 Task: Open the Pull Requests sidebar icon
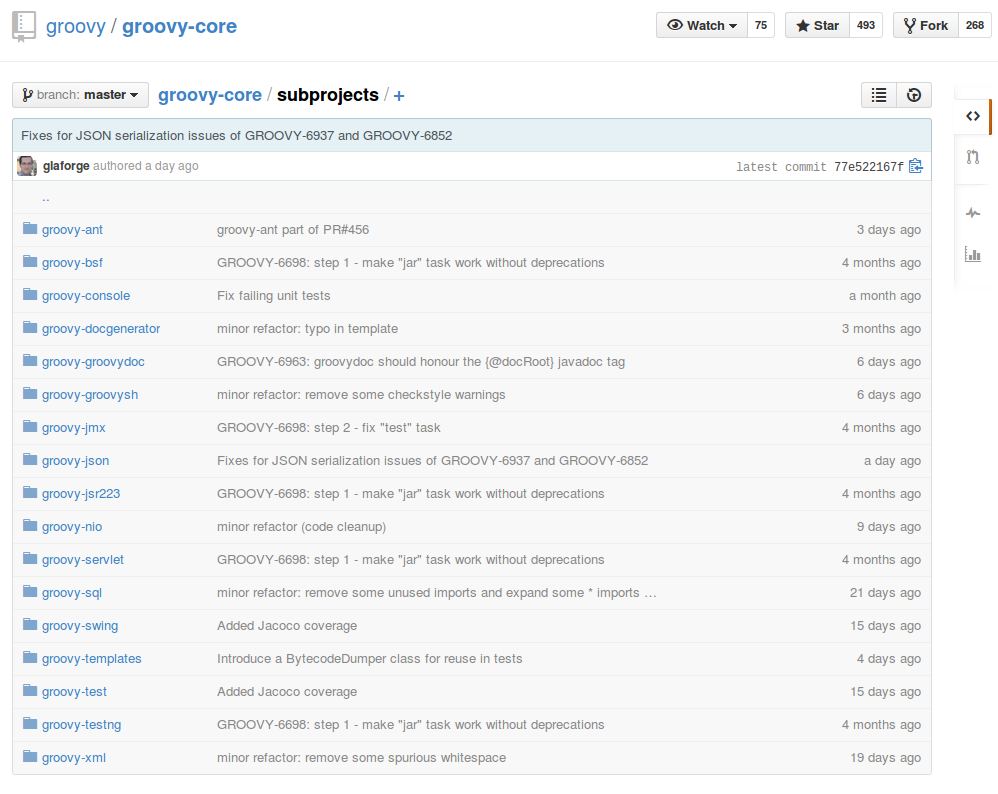coord(973,157)
